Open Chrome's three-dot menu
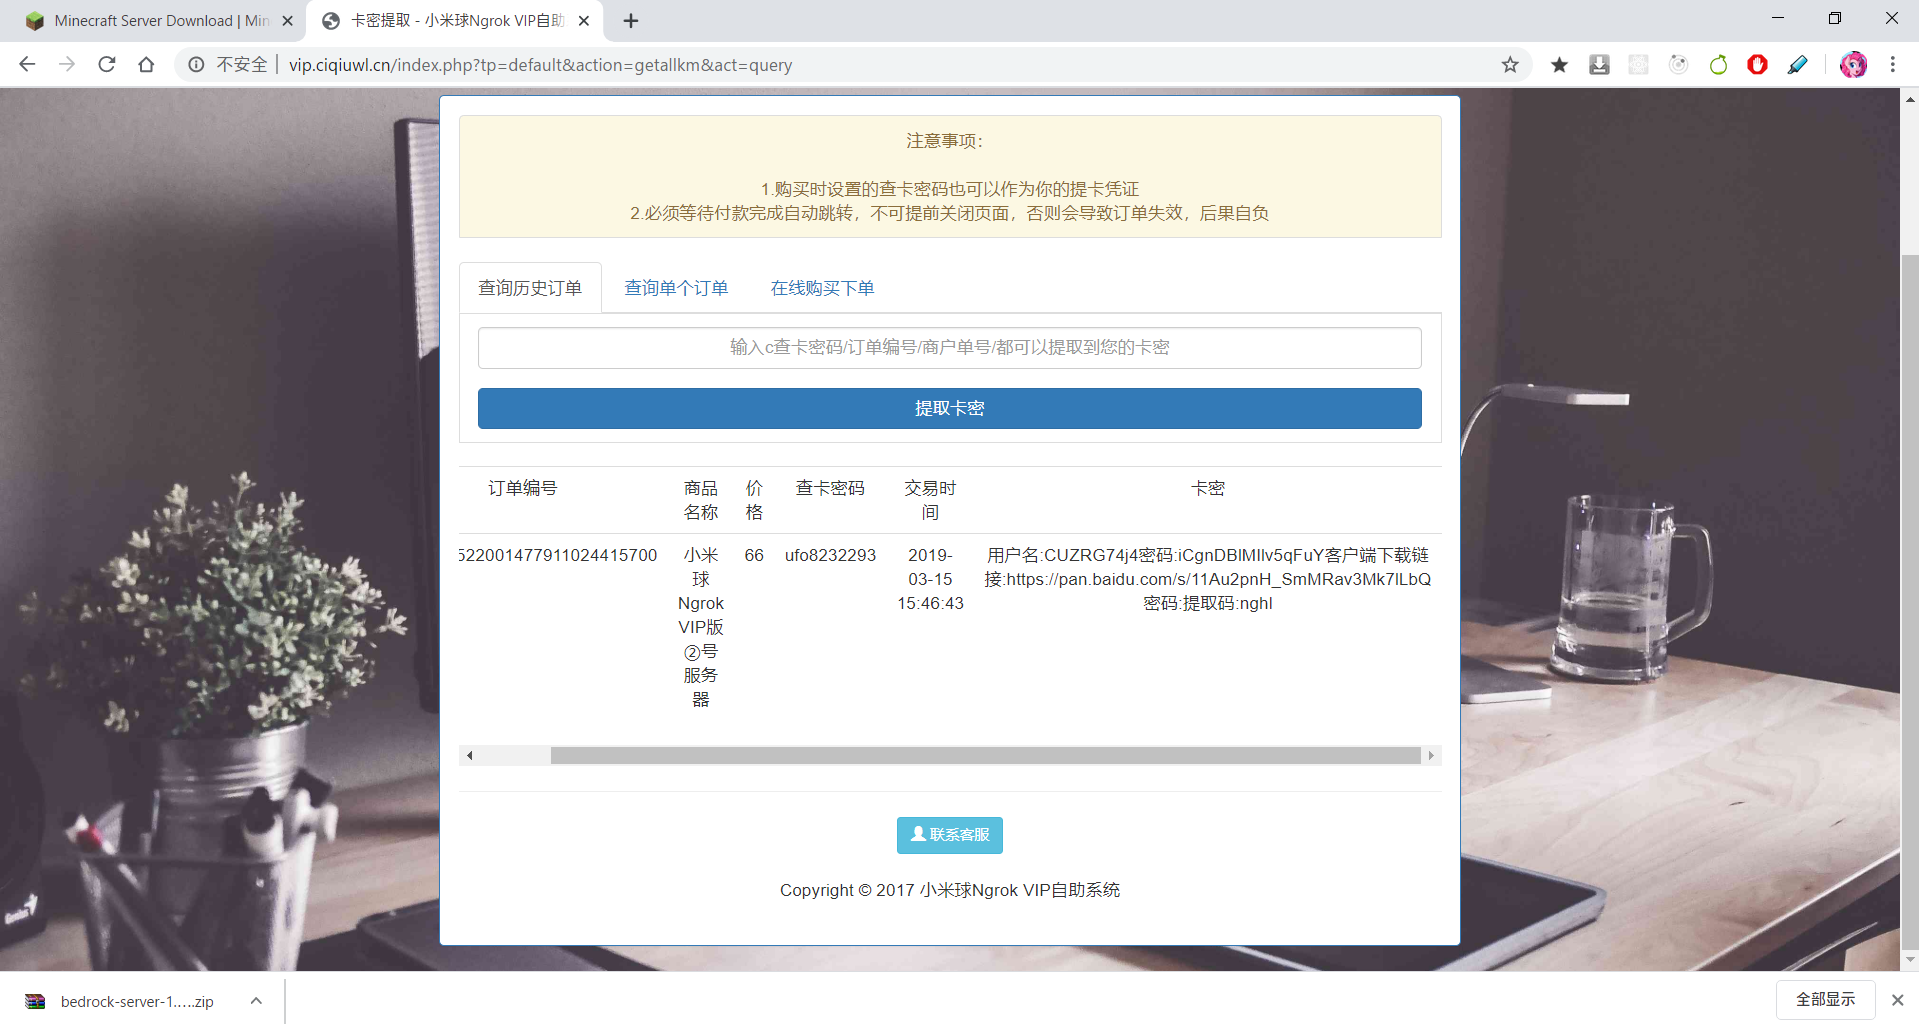1919x1029 pixels. 1893,65
